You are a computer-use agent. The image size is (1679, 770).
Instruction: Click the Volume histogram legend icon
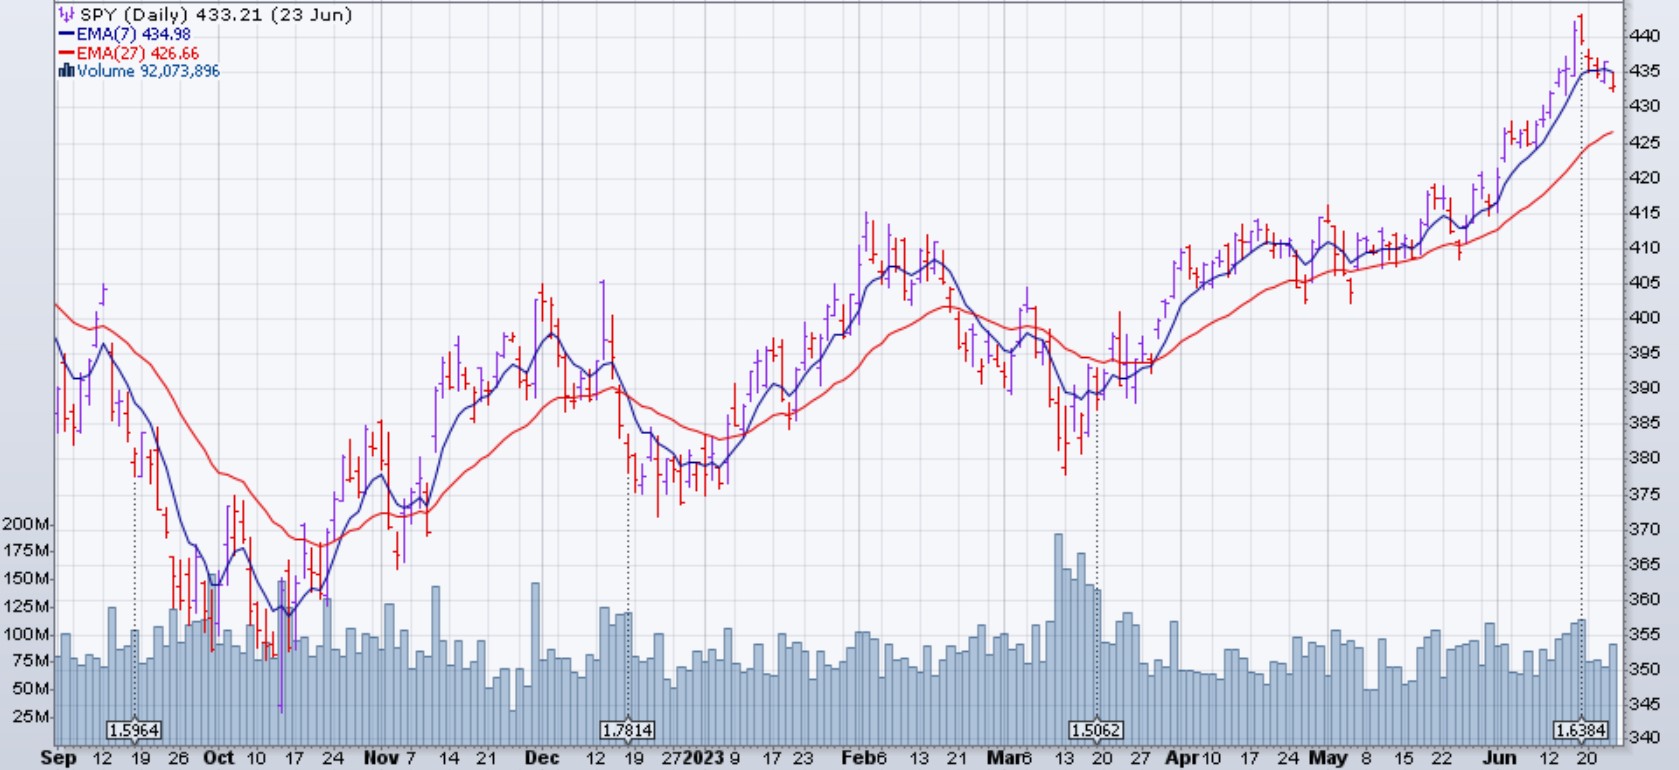66,71
